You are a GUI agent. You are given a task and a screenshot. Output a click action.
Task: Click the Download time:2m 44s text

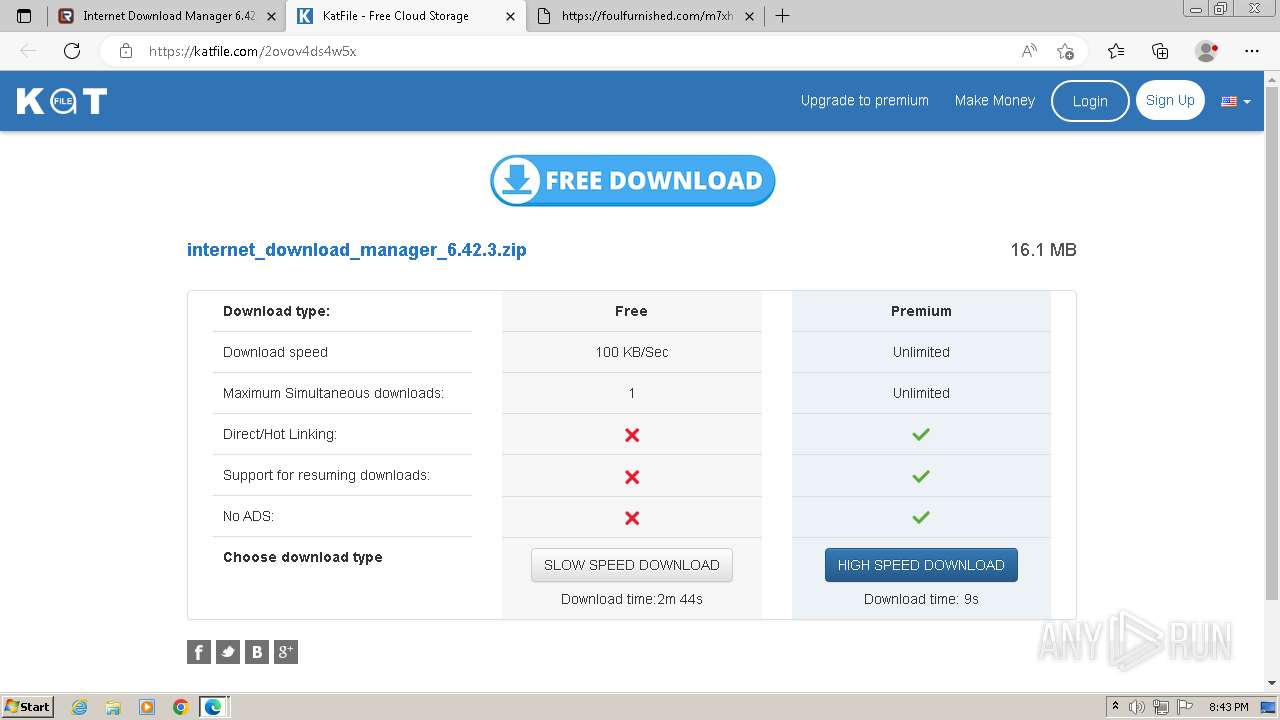coord(632,599)
